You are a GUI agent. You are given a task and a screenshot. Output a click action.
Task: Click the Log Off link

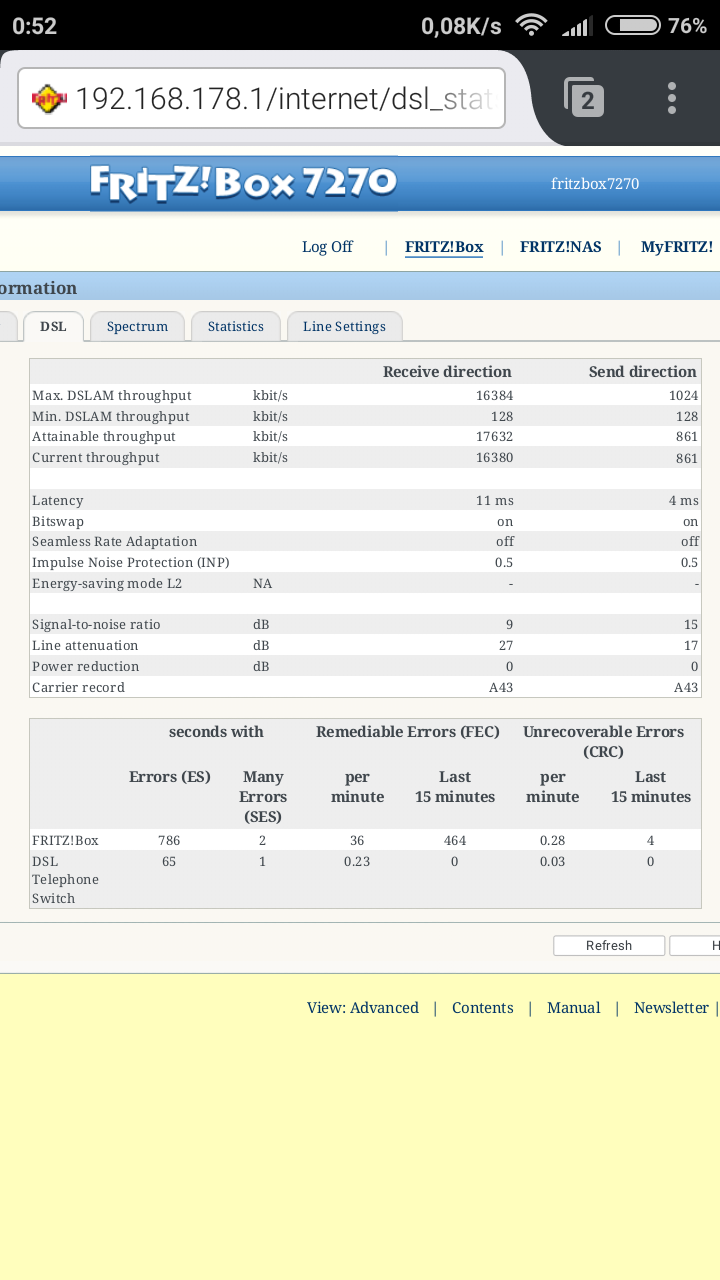[x=327, y=247]
